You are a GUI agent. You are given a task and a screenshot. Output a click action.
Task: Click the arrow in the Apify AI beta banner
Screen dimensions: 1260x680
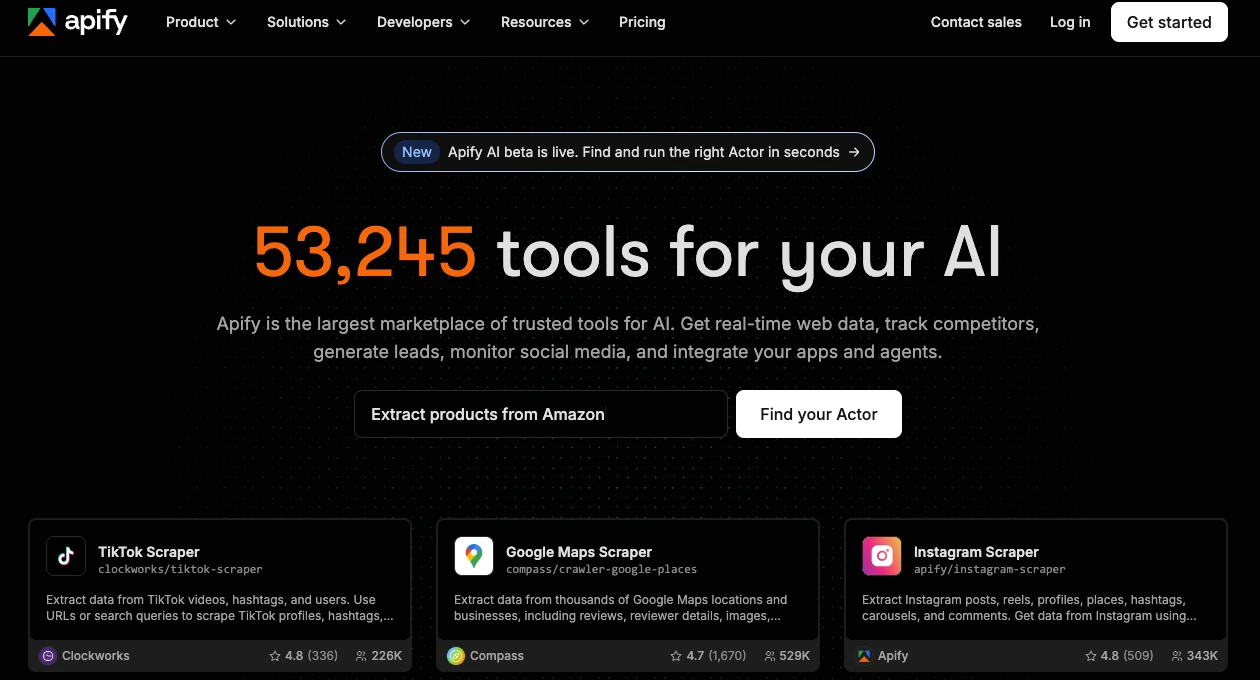pos(854,152)
